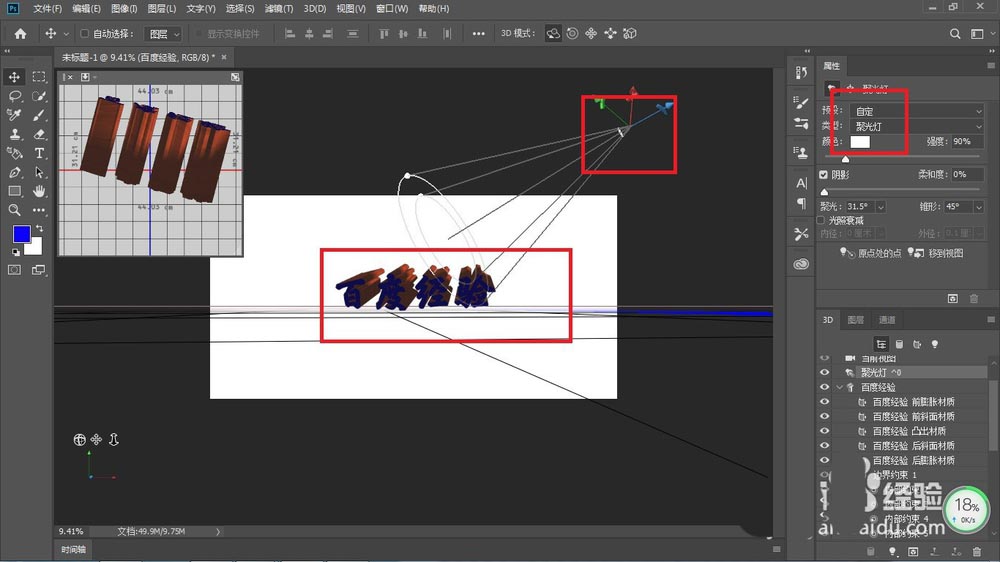Click the three-dots more options button
This screenshot has width=1000, height=562.
click(x=478, y=34)
